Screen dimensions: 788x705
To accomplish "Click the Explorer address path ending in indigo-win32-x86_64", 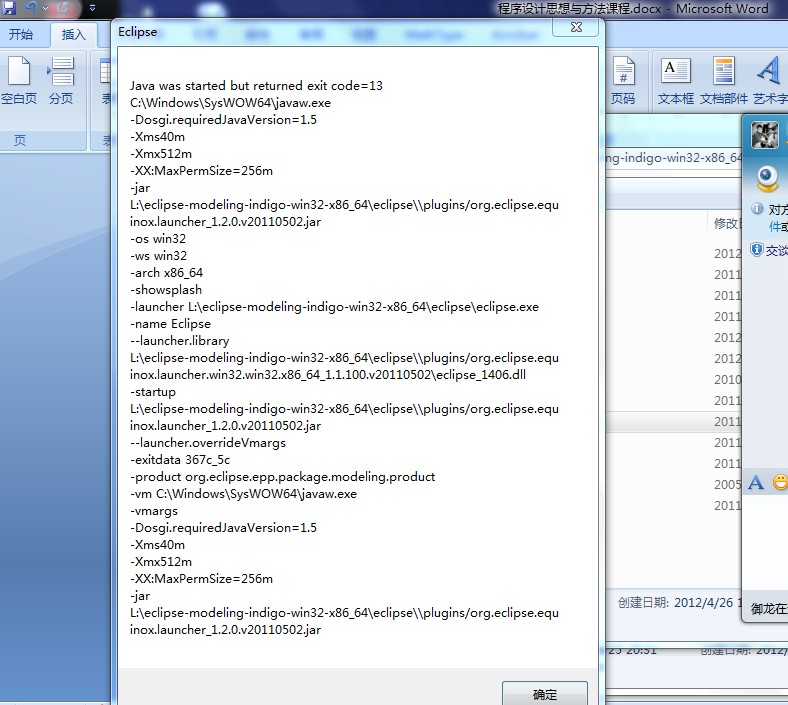I will click(673, 158).
